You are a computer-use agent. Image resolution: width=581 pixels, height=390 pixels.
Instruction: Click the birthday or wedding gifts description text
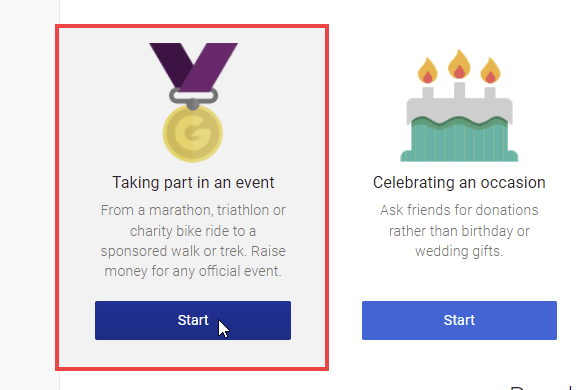[x=459, y=231]
